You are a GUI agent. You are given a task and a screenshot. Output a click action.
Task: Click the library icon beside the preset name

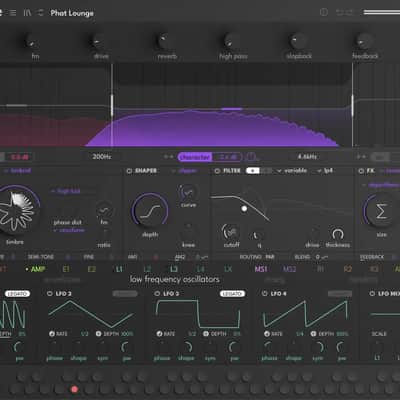[x=27, y=13]
